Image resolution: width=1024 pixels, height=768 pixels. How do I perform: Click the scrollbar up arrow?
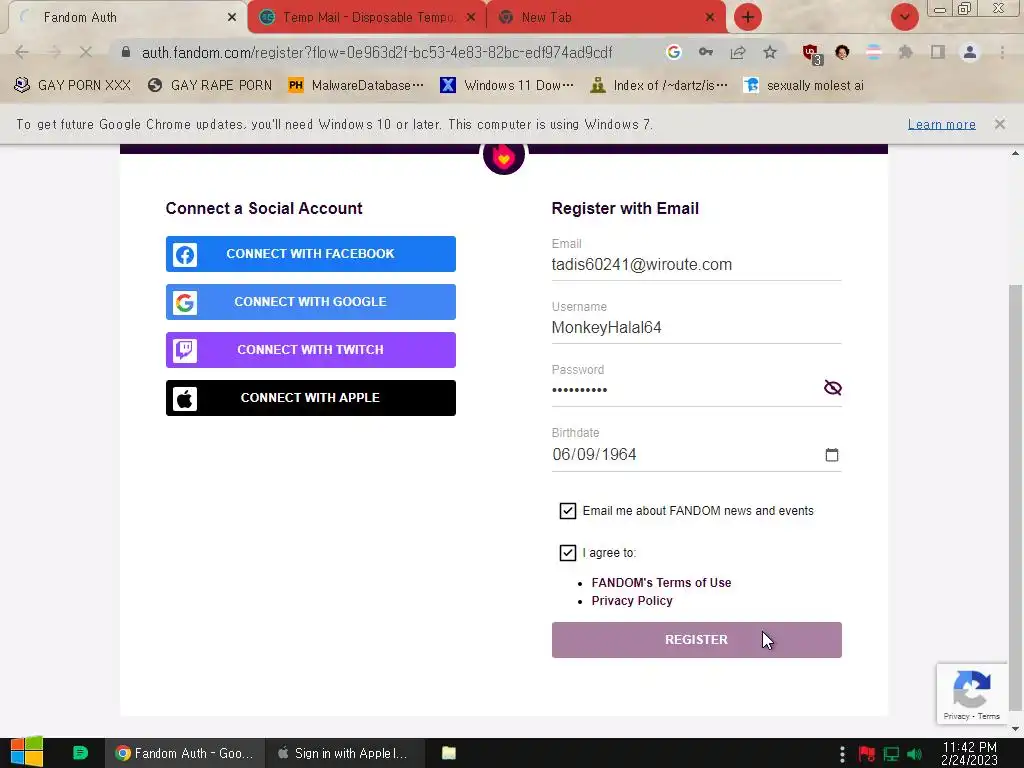1015,153
